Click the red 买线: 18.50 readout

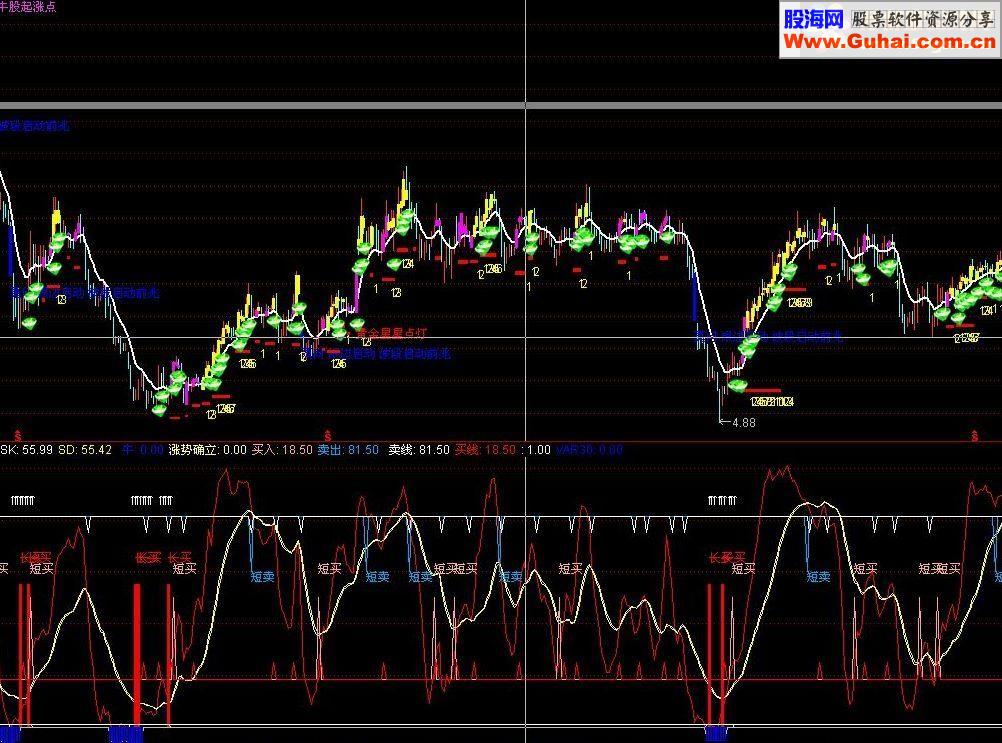486,450
